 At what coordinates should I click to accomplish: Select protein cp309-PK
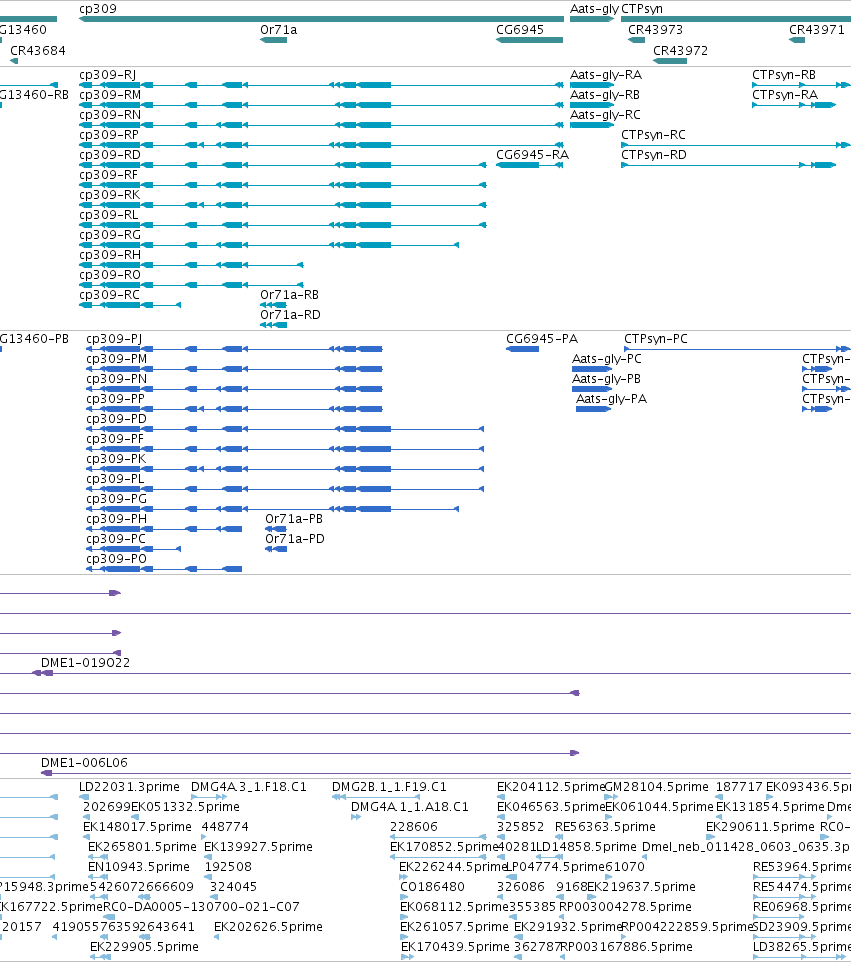(x=117, y=459)
